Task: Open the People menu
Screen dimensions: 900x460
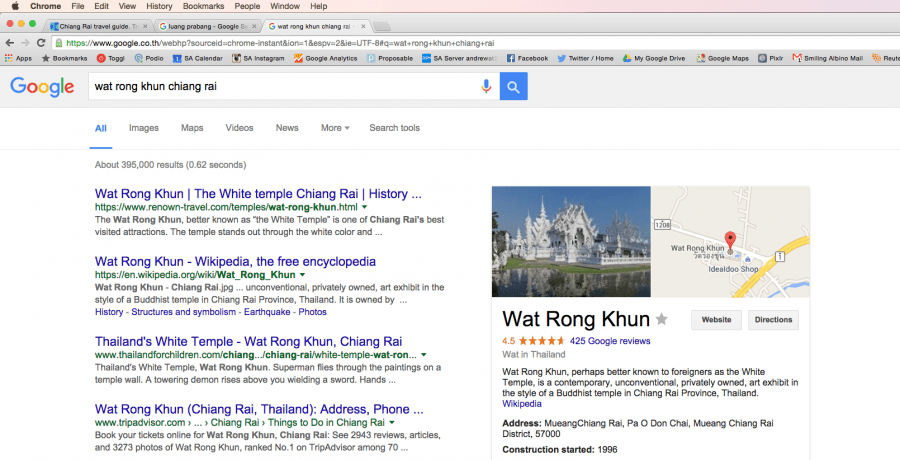Action: 247,6
